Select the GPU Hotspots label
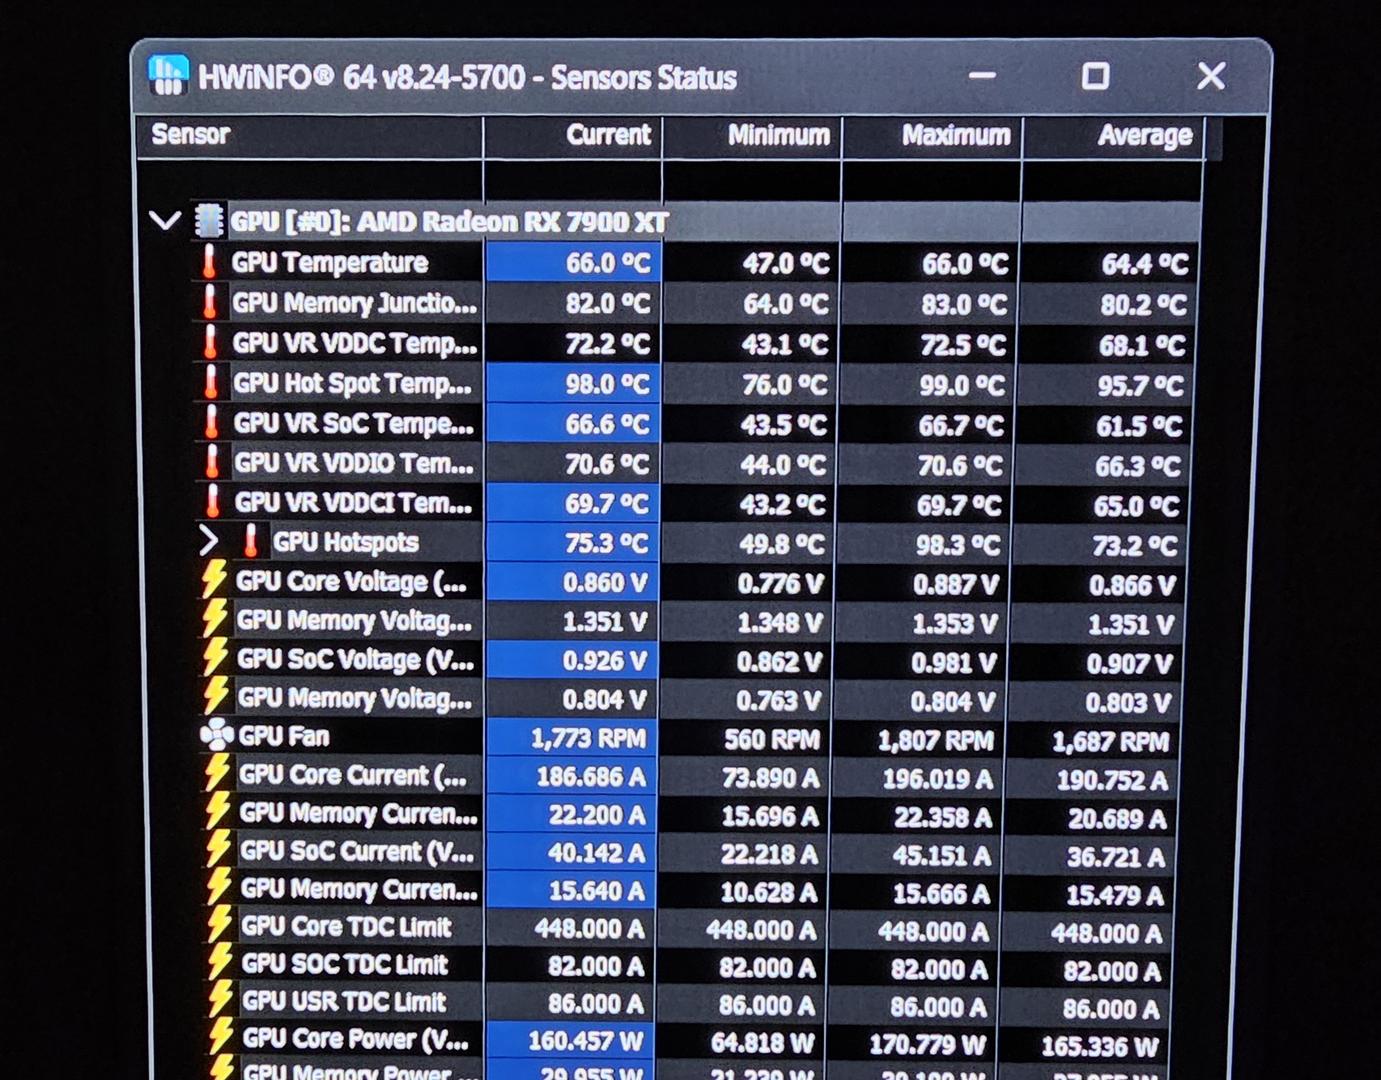The image size is (1381, 1080). pos(346,542)
